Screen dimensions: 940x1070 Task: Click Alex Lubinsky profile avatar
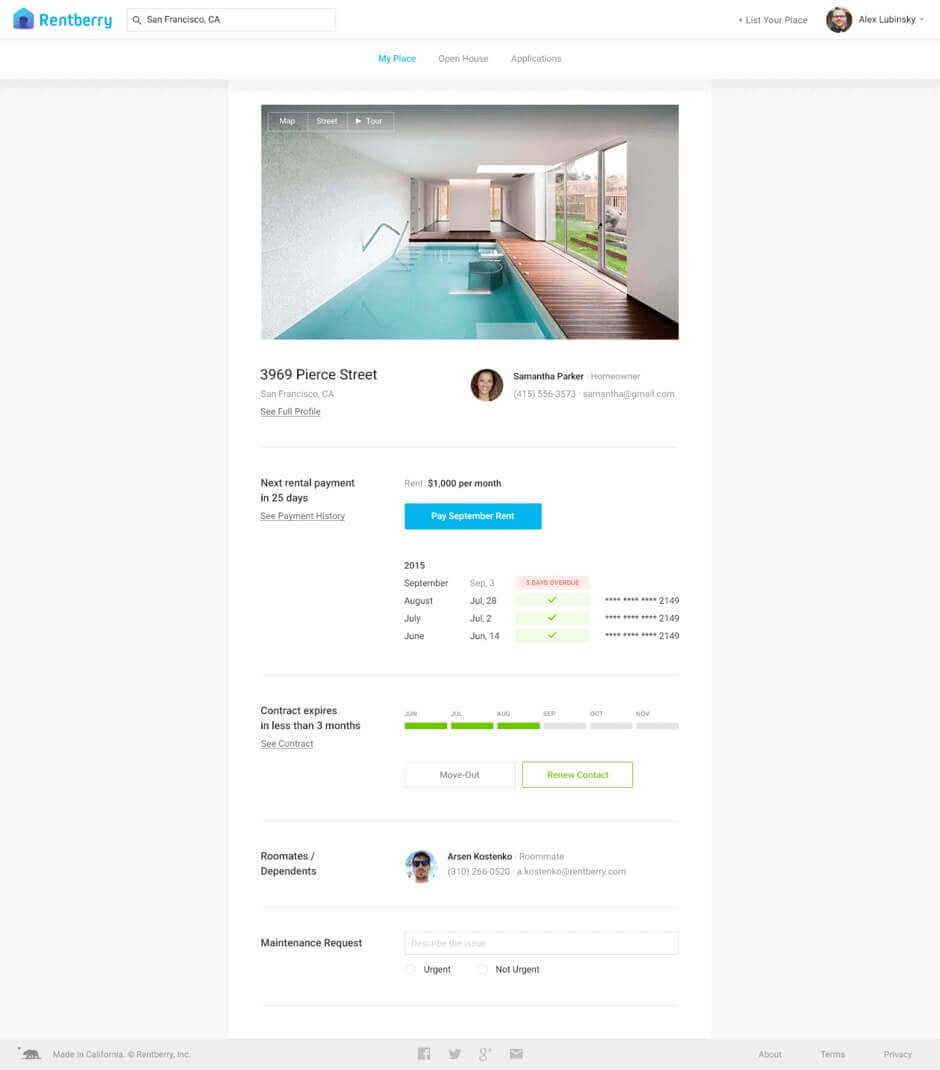tap(838, 20)
